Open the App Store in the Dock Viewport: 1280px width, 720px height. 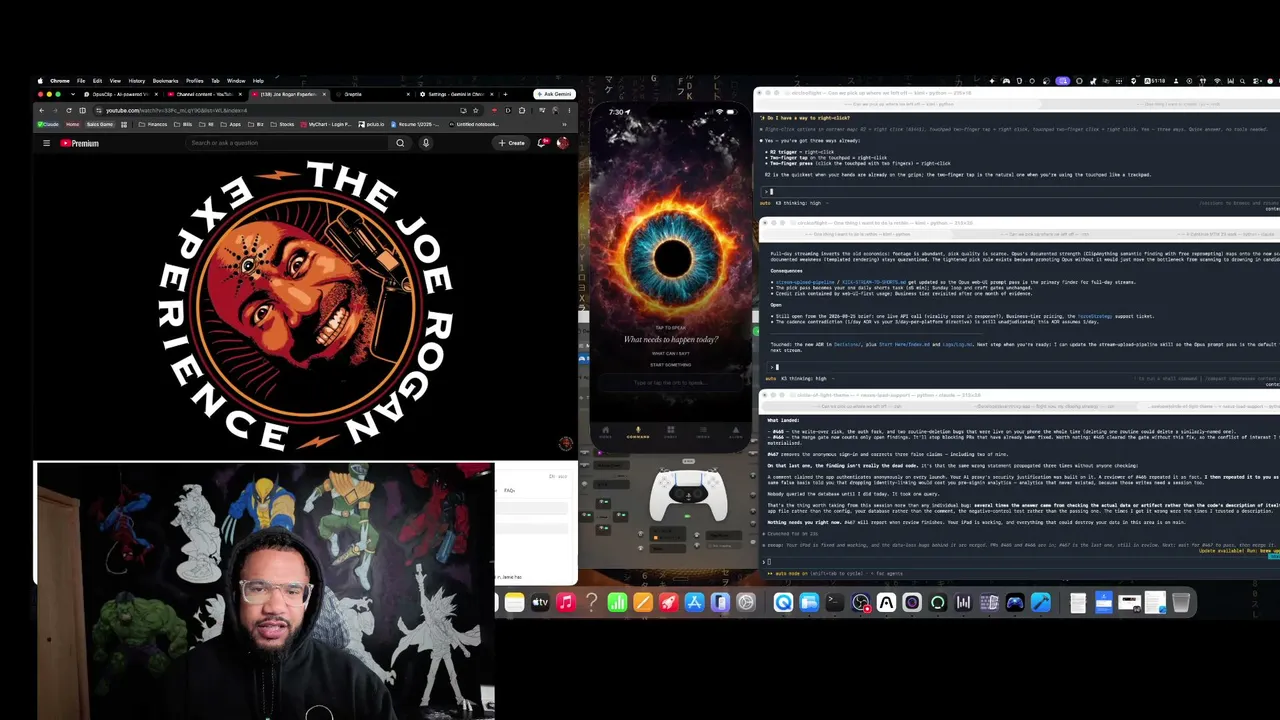click(x=694, y=602)
